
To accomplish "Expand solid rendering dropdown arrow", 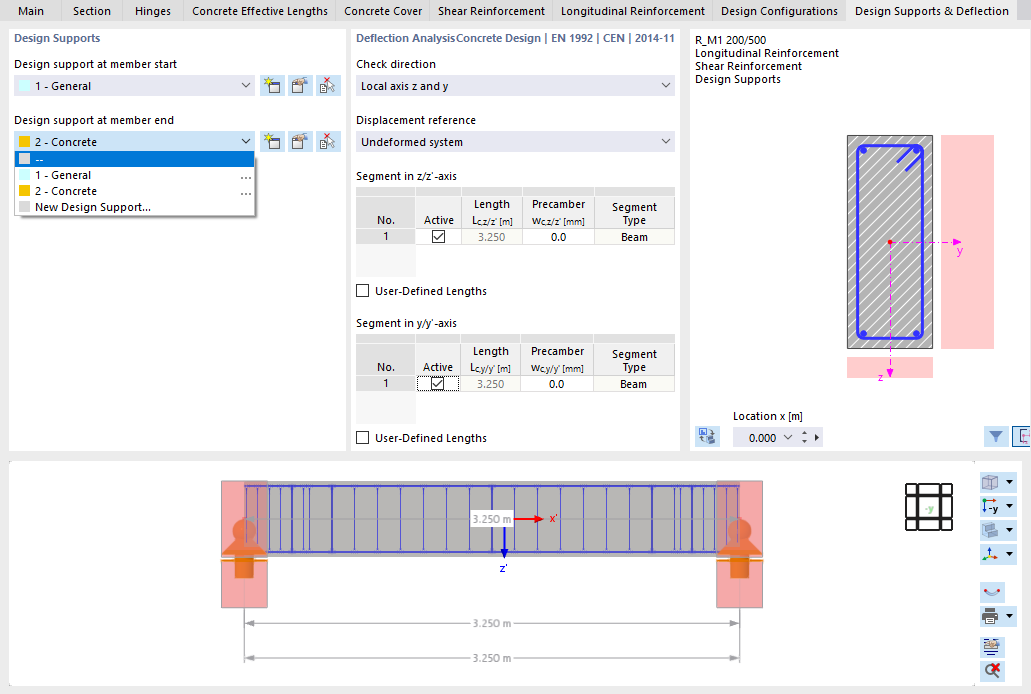I will (1009, 530).
